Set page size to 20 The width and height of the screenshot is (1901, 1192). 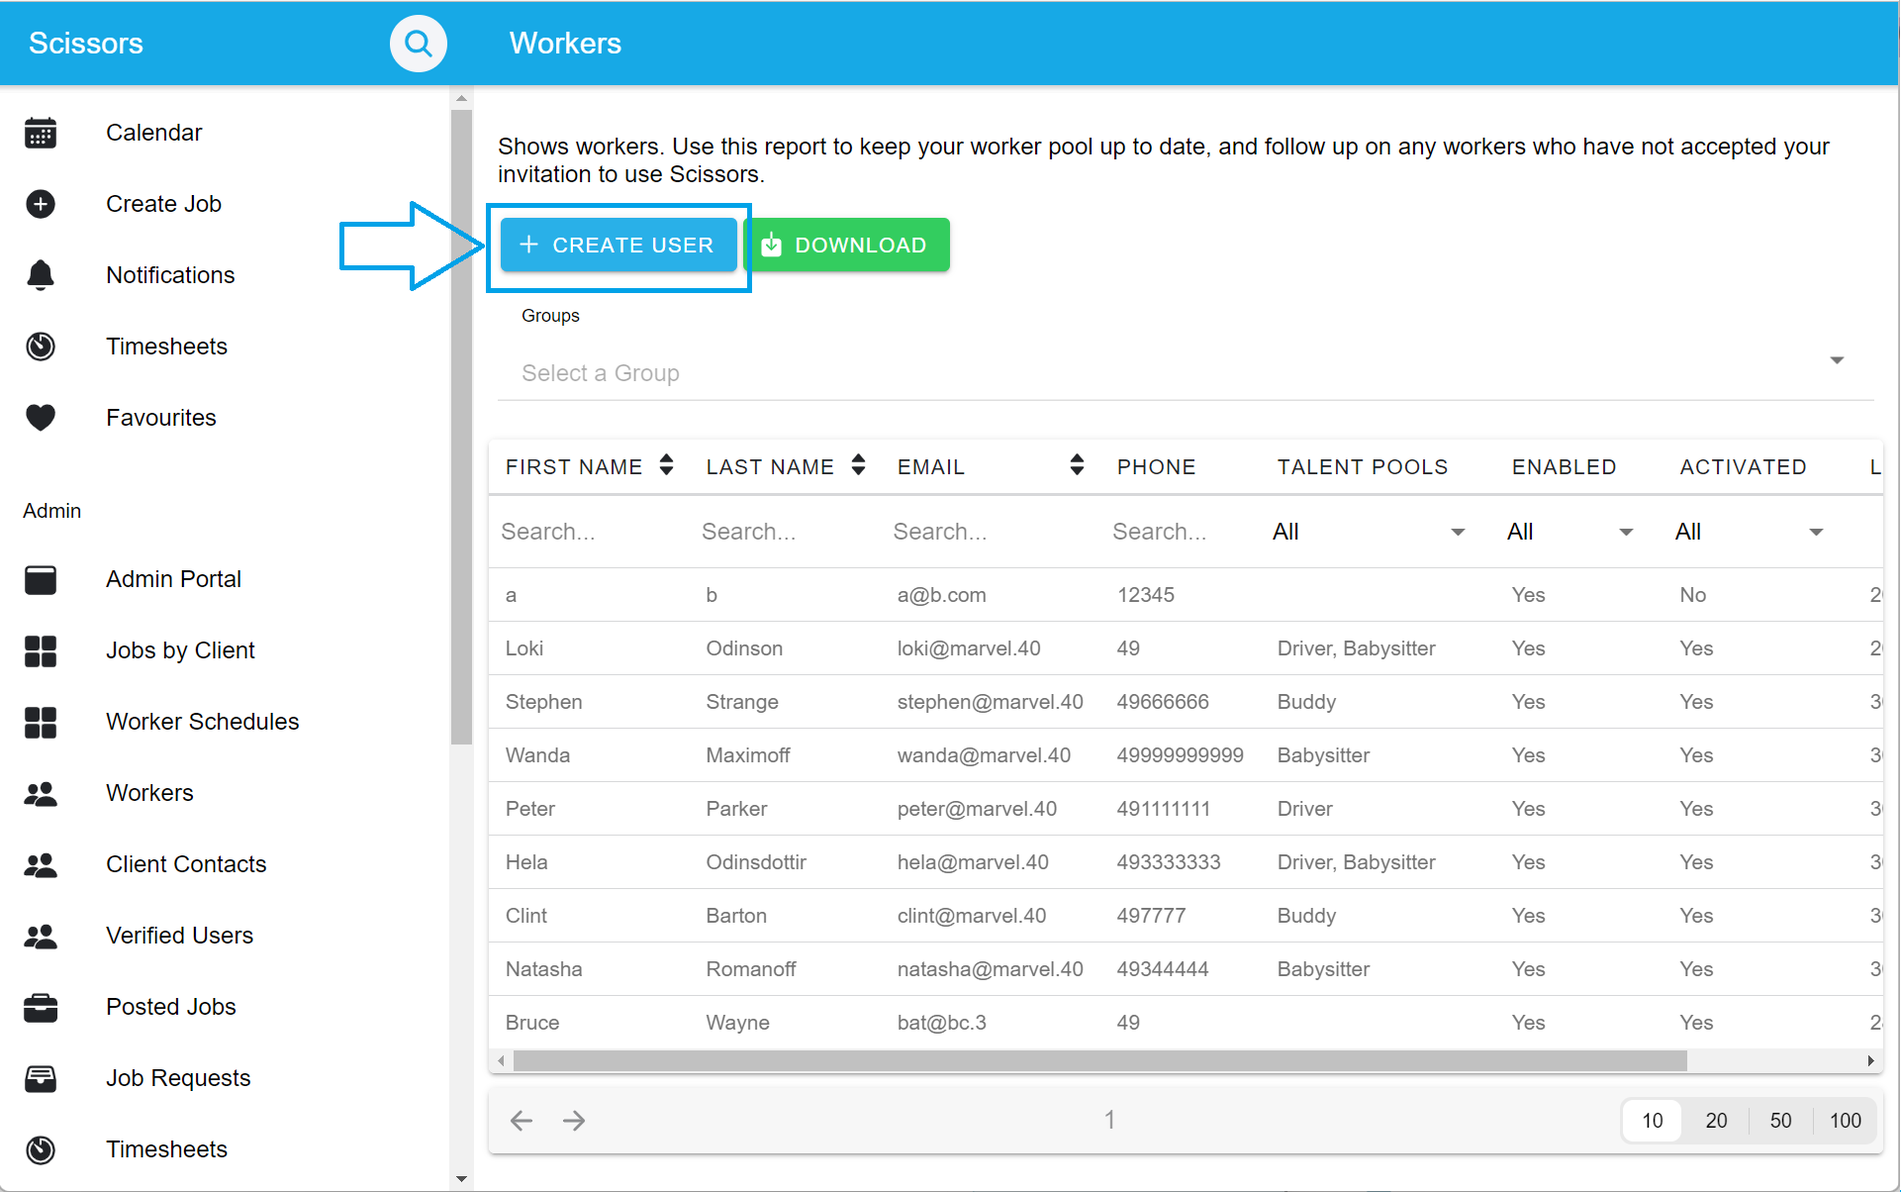[1716, 1121]
